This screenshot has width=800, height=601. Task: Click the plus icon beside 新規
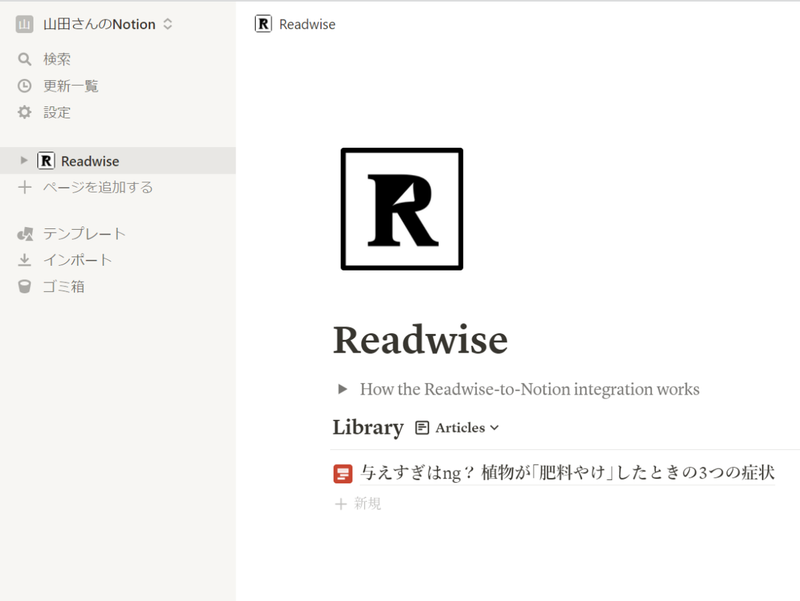(x=340, y=504)
